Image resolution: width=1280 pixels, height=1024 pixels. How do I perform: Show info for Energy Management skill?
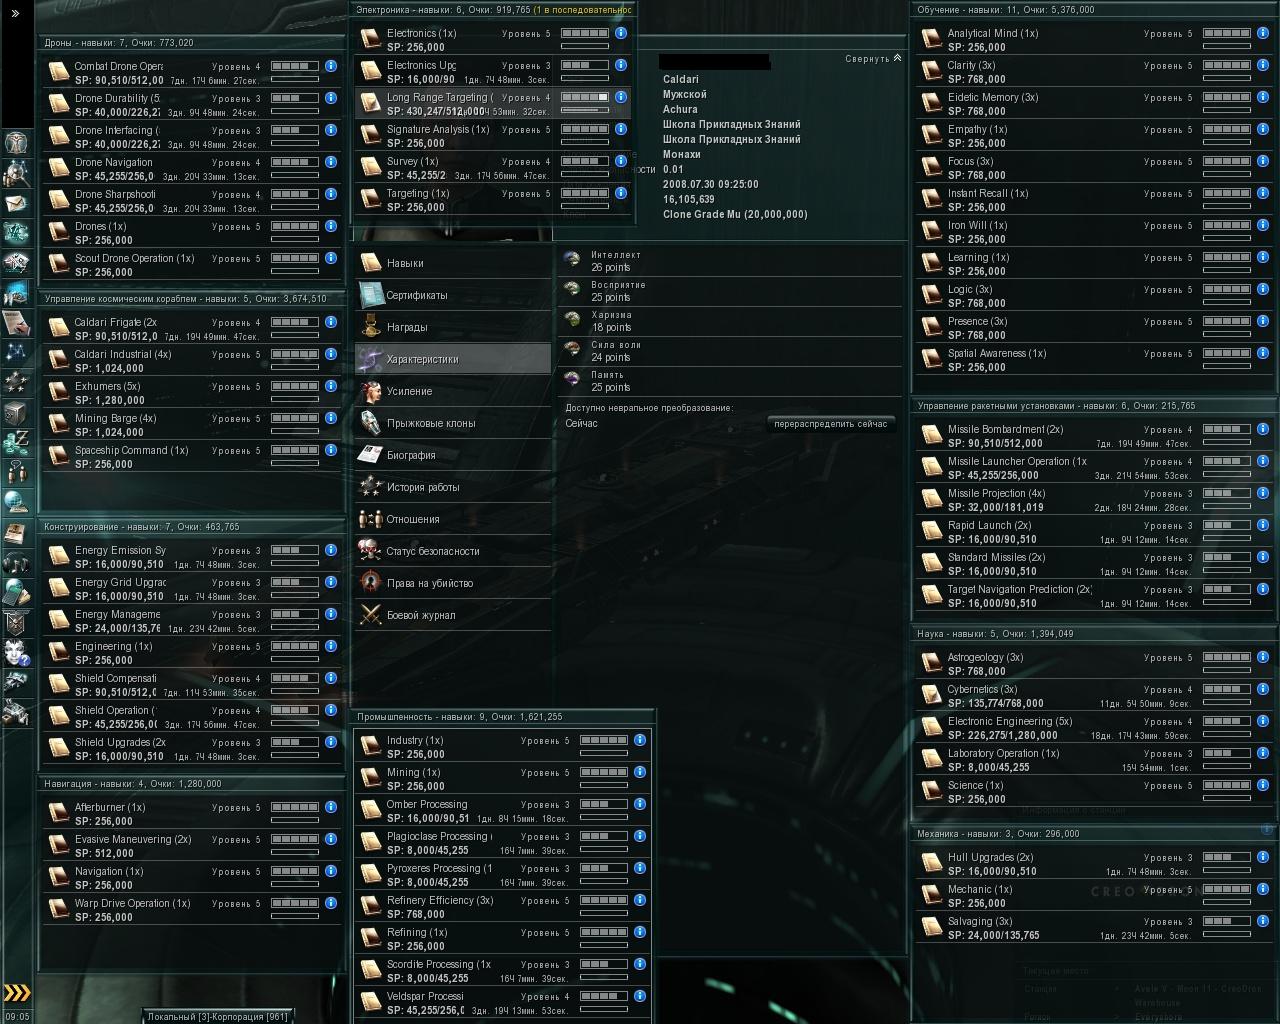coord(331,614)
